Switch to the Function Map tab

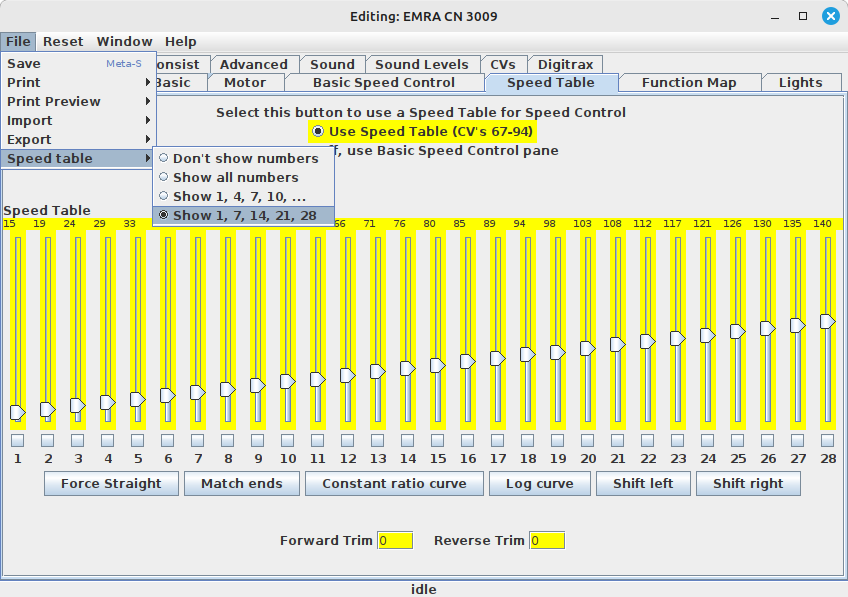click(688, 83)
